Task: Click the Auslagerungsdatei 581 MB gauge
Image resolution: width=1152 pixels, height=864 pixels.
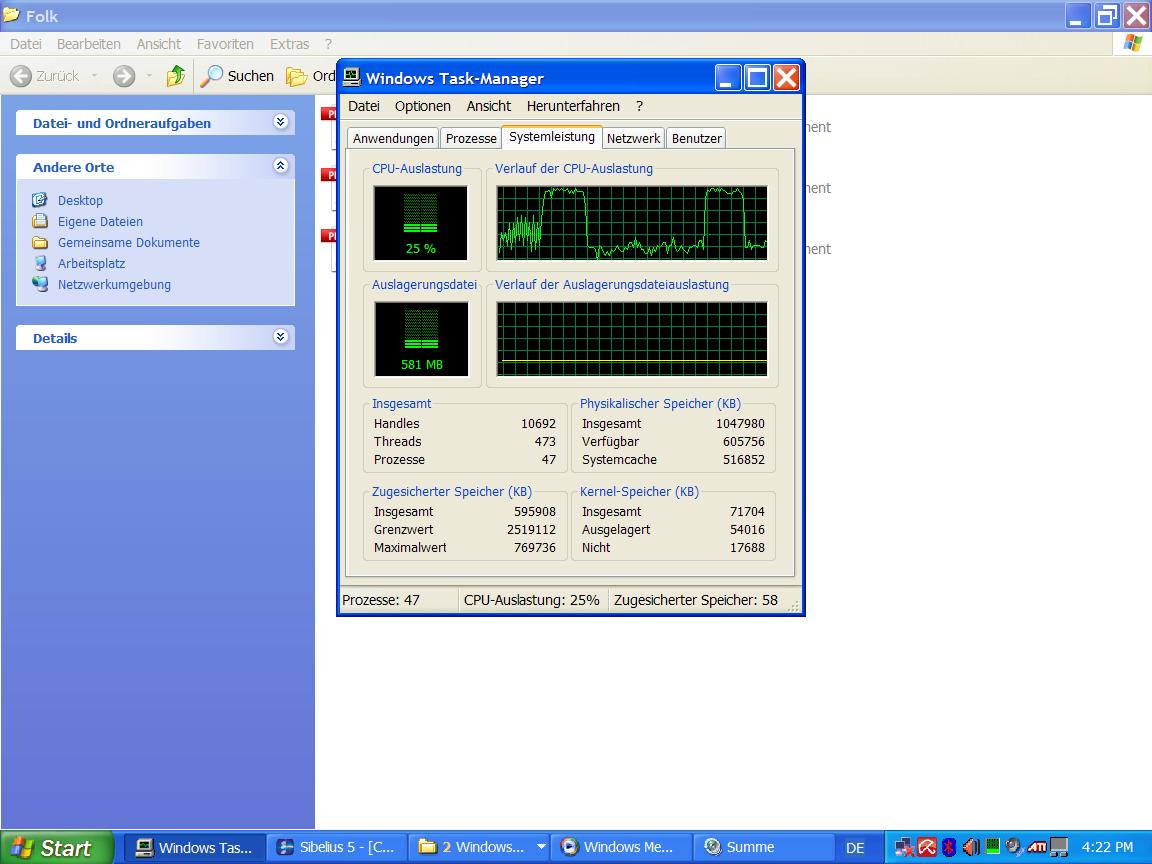Action: pyautogui.click(x=421, y=339)
